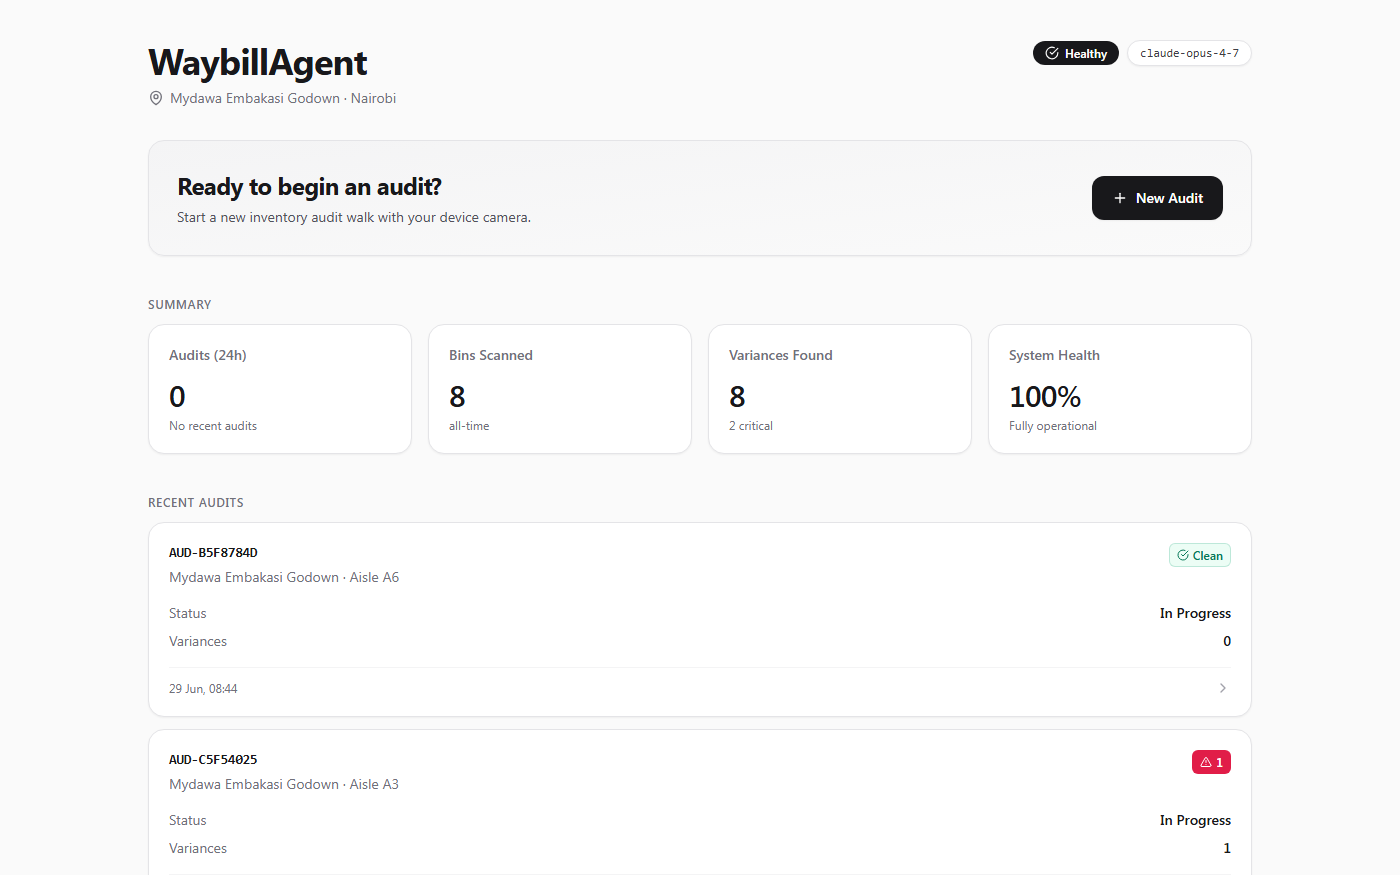
Task: Select the System Health summary label
Action: (x=1054, y=355)
